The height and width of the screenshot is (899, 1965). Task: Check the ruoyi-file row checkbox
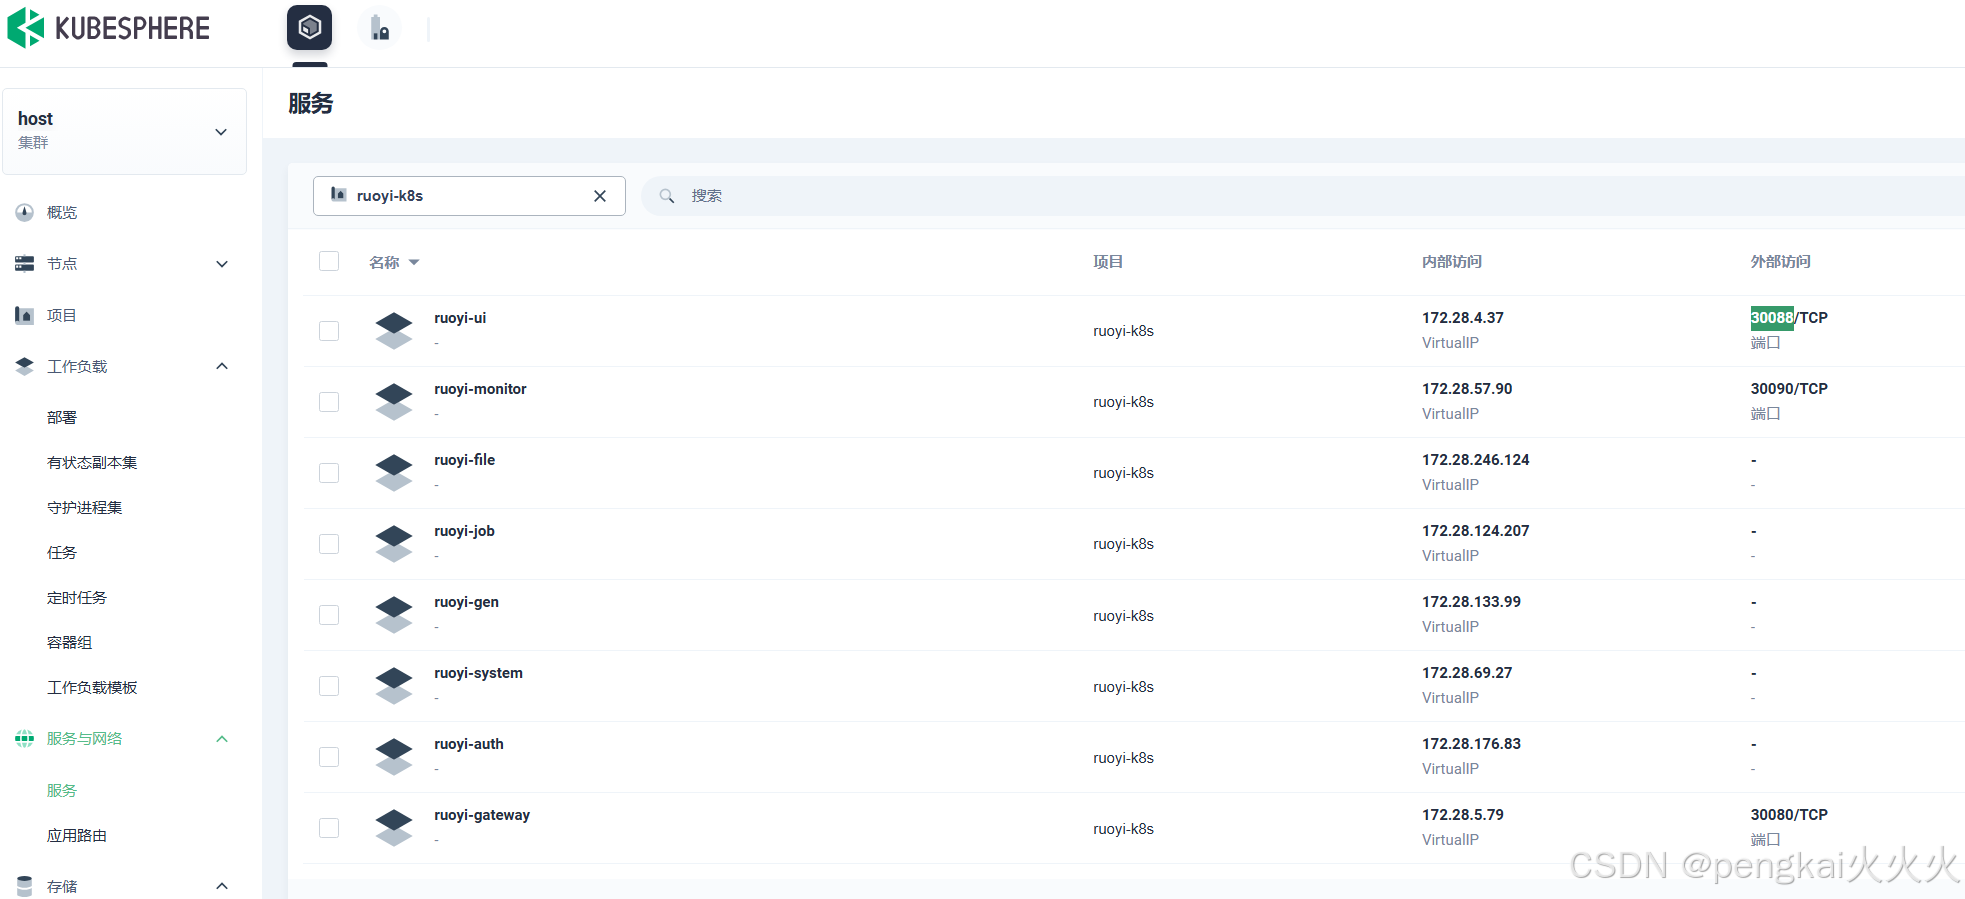click(x=329, y=473)
